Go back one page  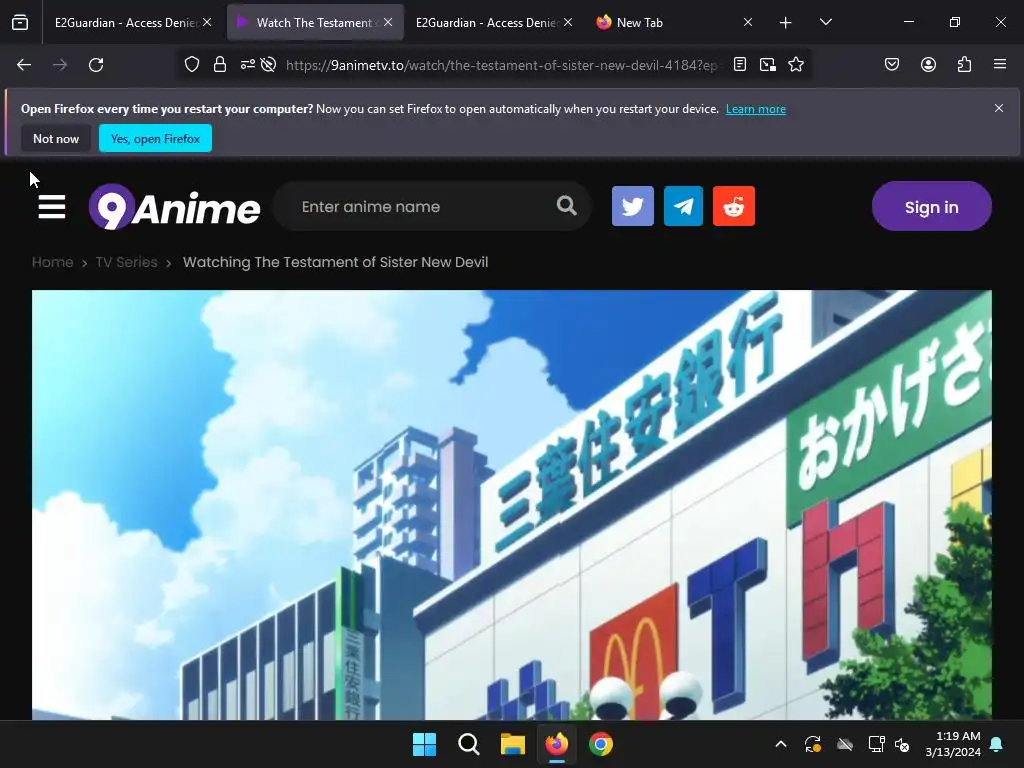coord(24,65)
